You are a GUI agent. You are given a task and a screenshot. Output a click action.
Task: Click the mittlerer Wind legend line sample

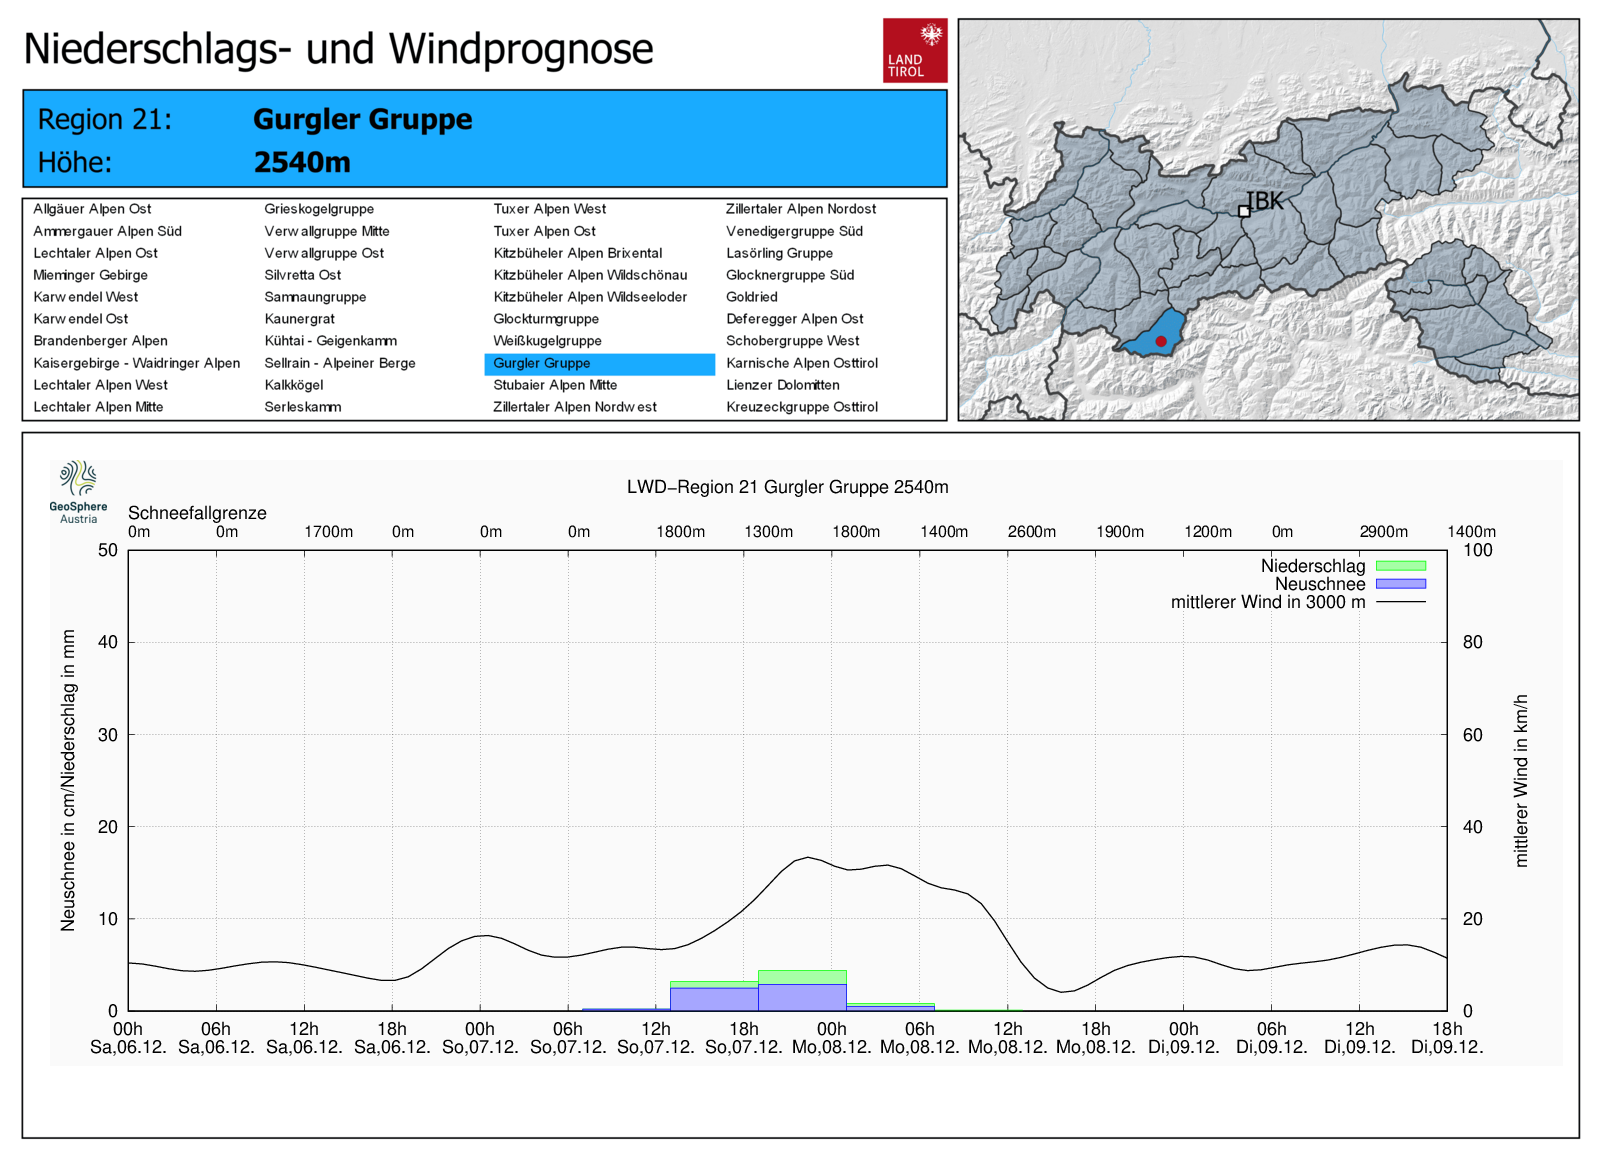tap(1400, 602)
